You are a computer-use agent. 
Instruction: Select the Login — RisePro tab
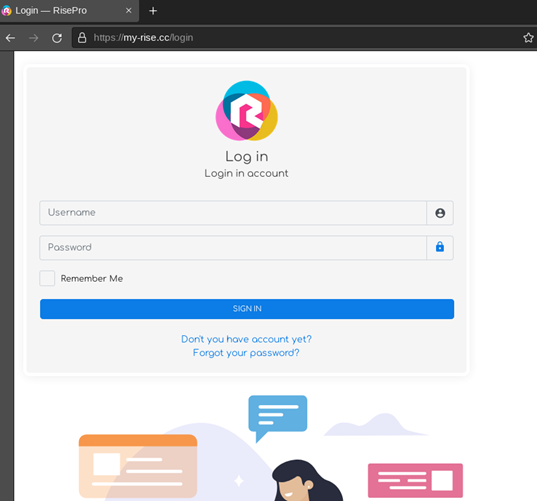[x=68, y=11]
